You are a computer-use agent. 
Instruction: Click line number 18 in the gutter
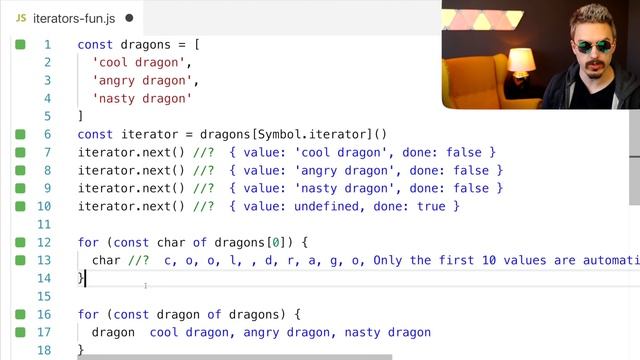click(x=44, y=350)
